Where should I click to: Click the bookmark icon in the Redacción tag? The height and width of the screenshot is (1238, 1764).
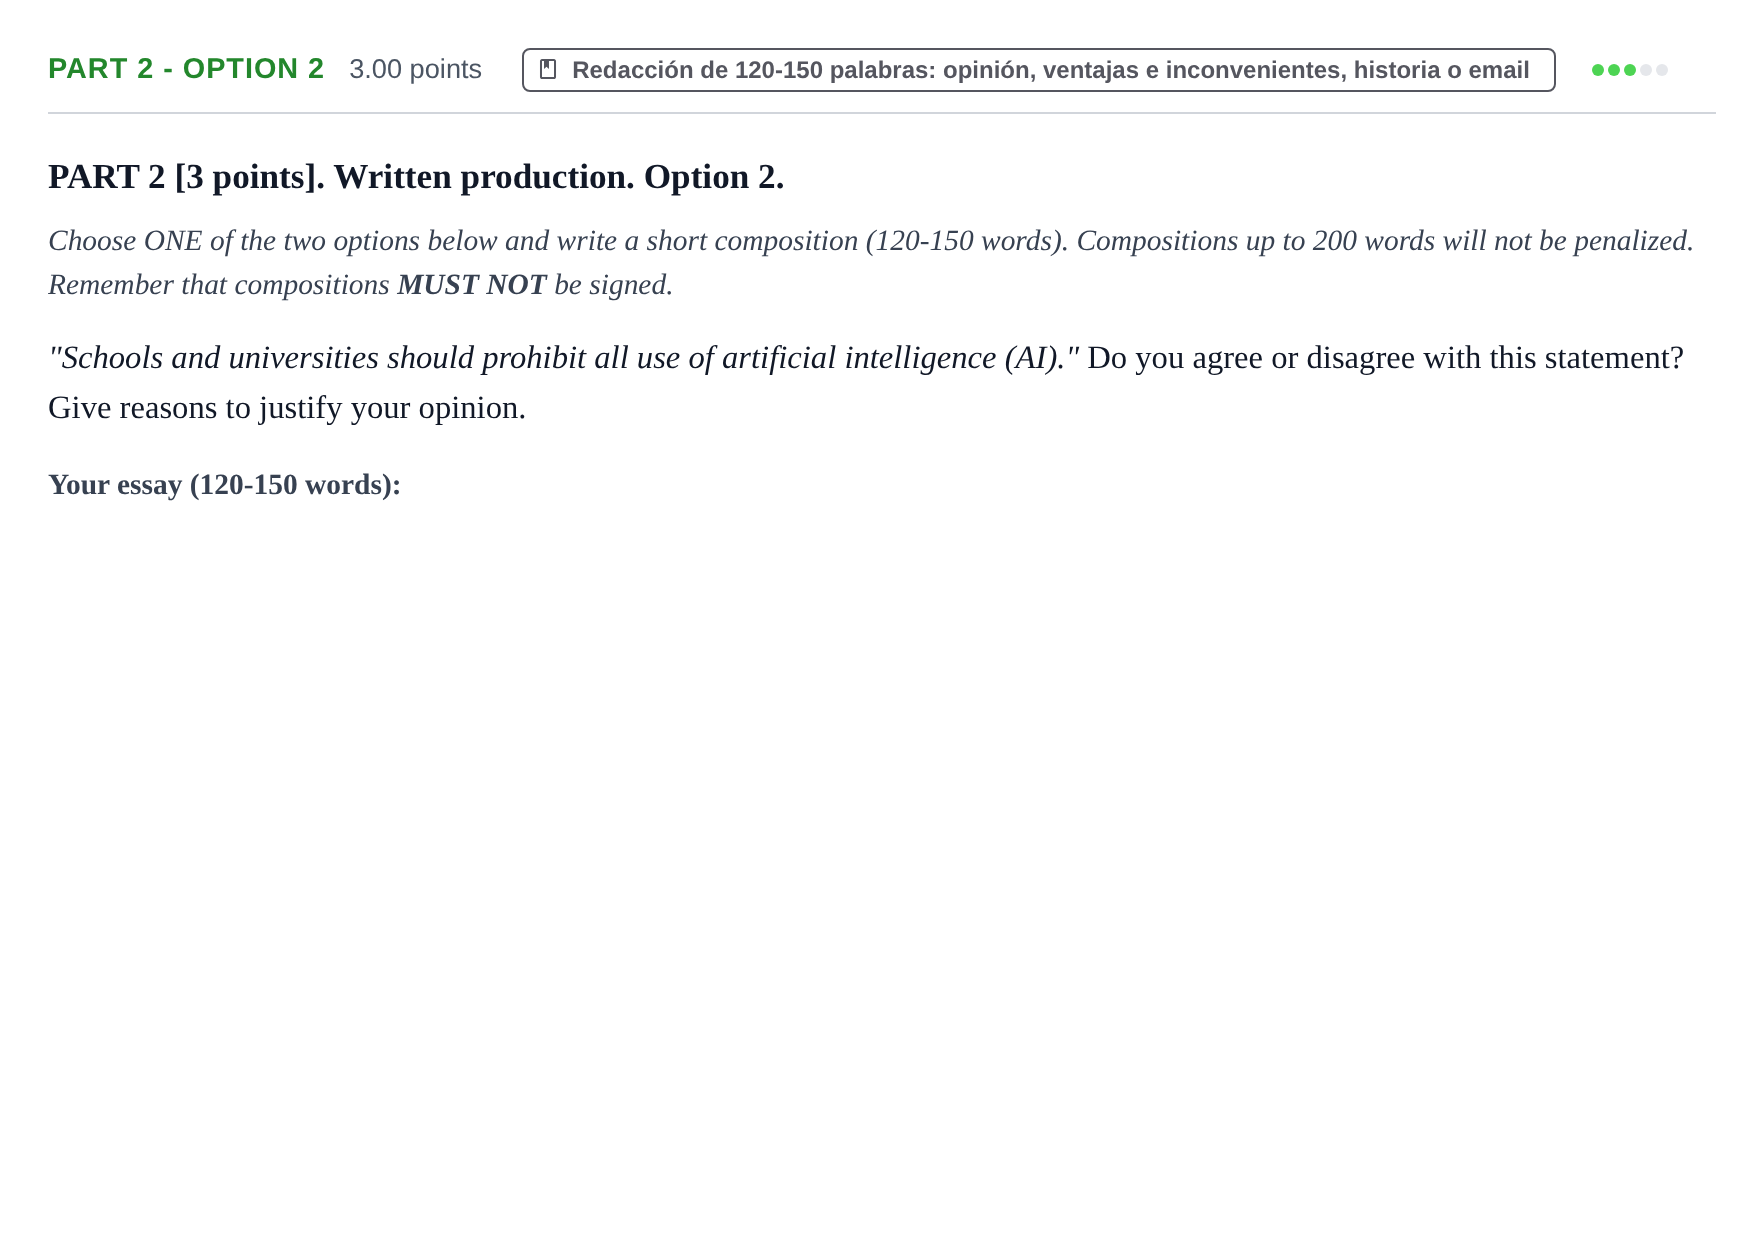click(548, 70)
